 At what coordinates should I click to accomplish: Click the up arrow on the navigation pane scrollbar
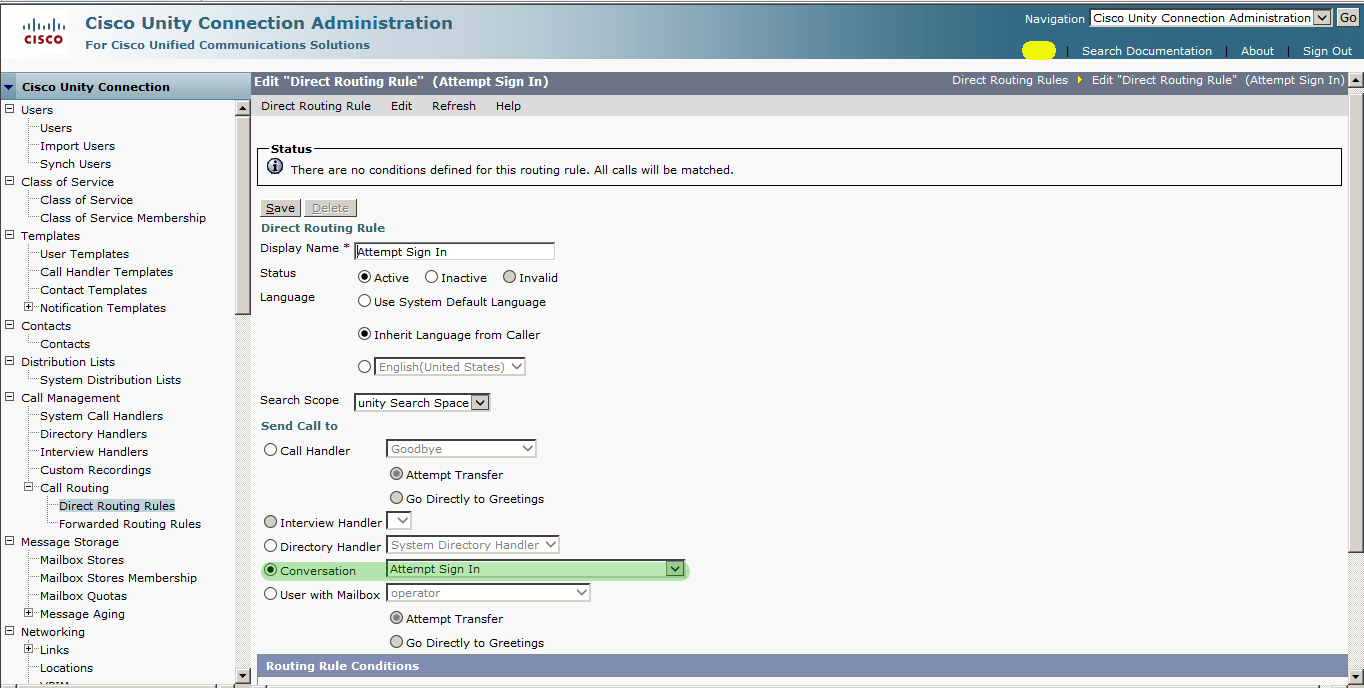coord(242,109)
